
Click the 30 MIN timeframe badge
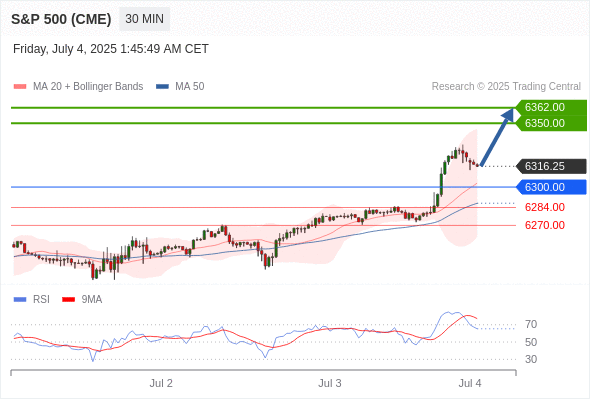click(x=144, y=19)
